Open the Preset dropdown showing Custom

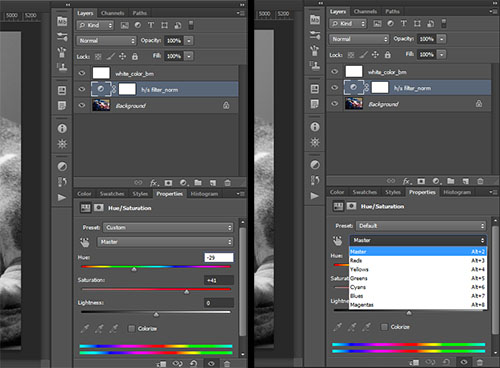click(168, 227)
